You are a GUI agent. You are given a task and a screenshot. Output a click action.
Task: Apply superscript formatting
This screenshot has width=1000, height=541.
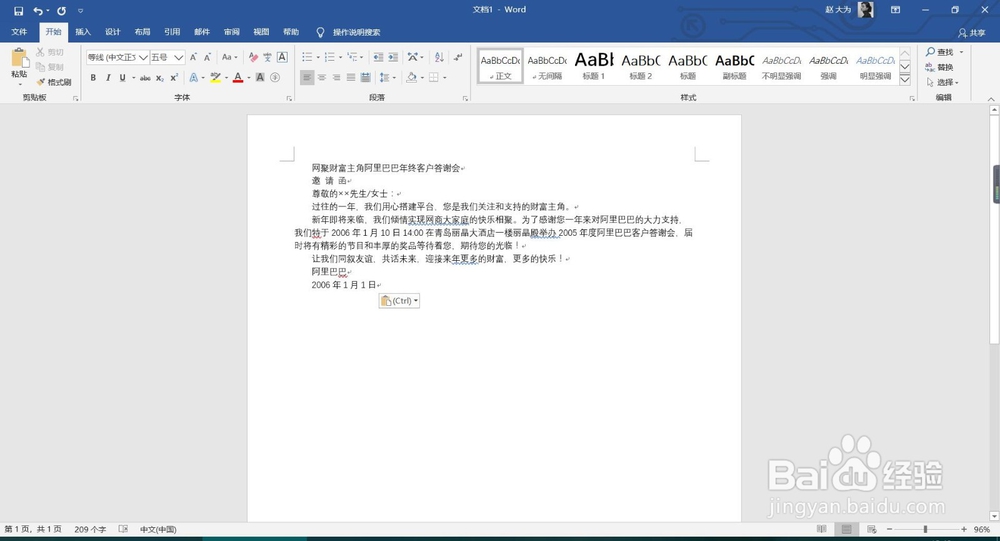[173, 78]
